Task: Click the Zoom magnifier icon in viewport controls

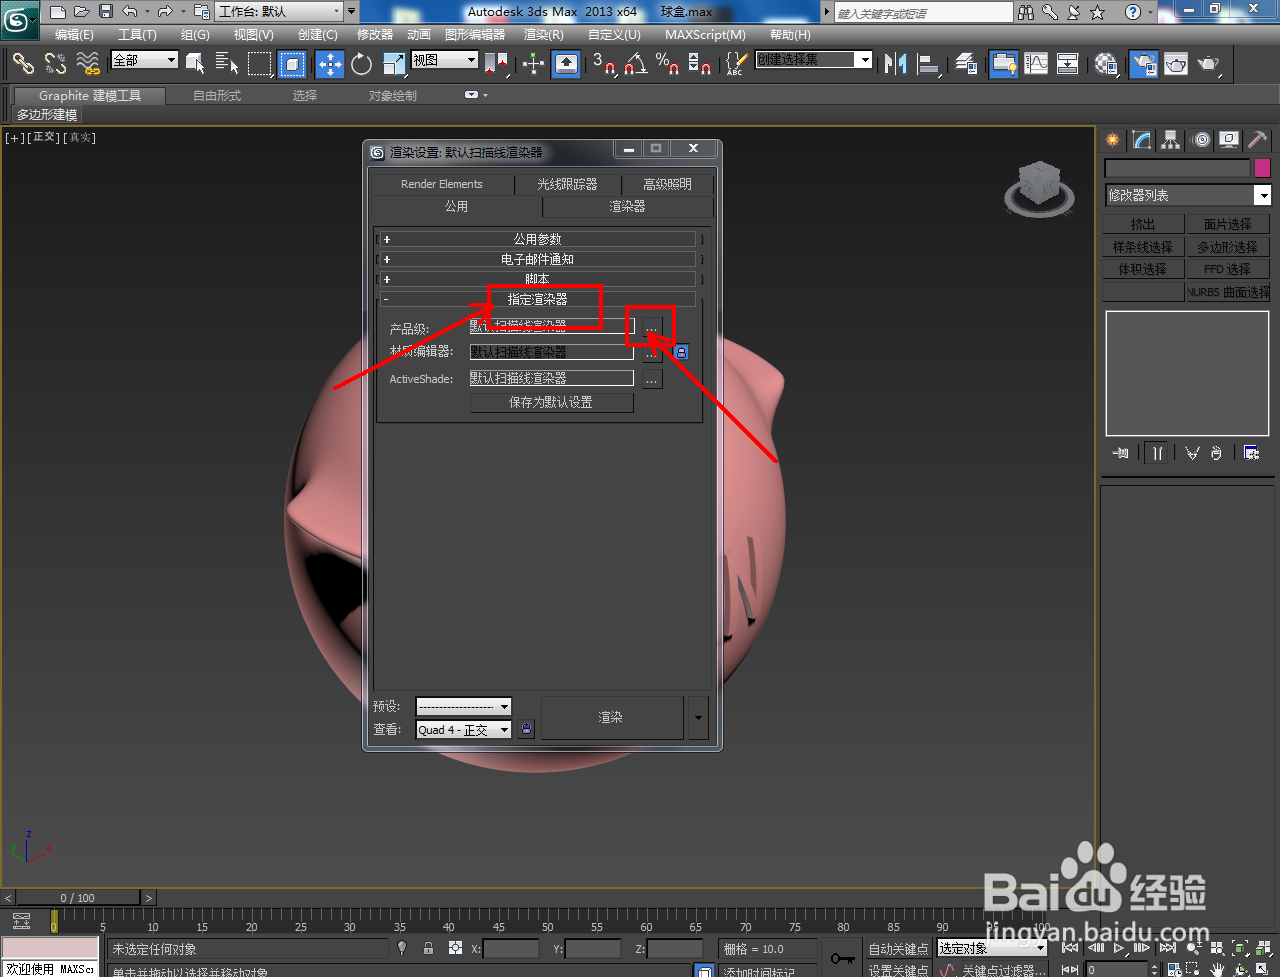Action: click(1192, 948)
